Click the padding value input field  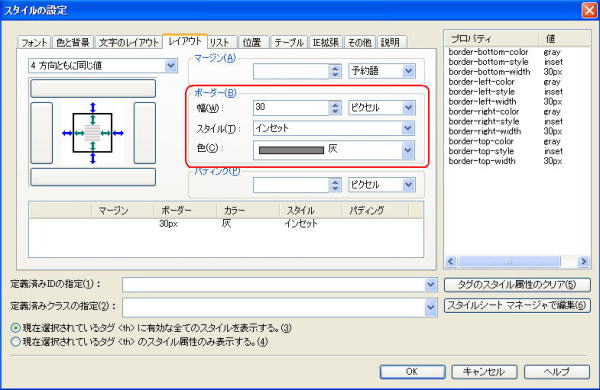(x=291, y=185)
